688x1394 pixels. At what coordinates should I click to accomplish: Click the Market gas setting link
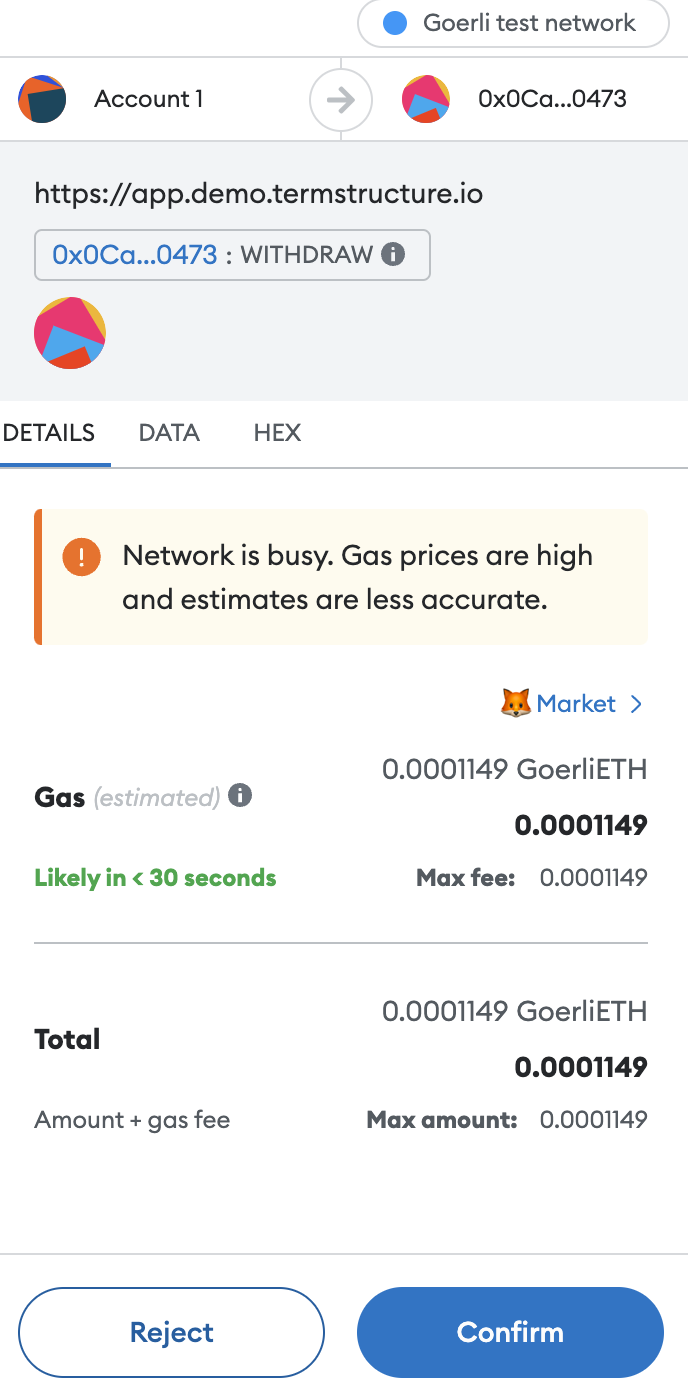tap(576, 704)
